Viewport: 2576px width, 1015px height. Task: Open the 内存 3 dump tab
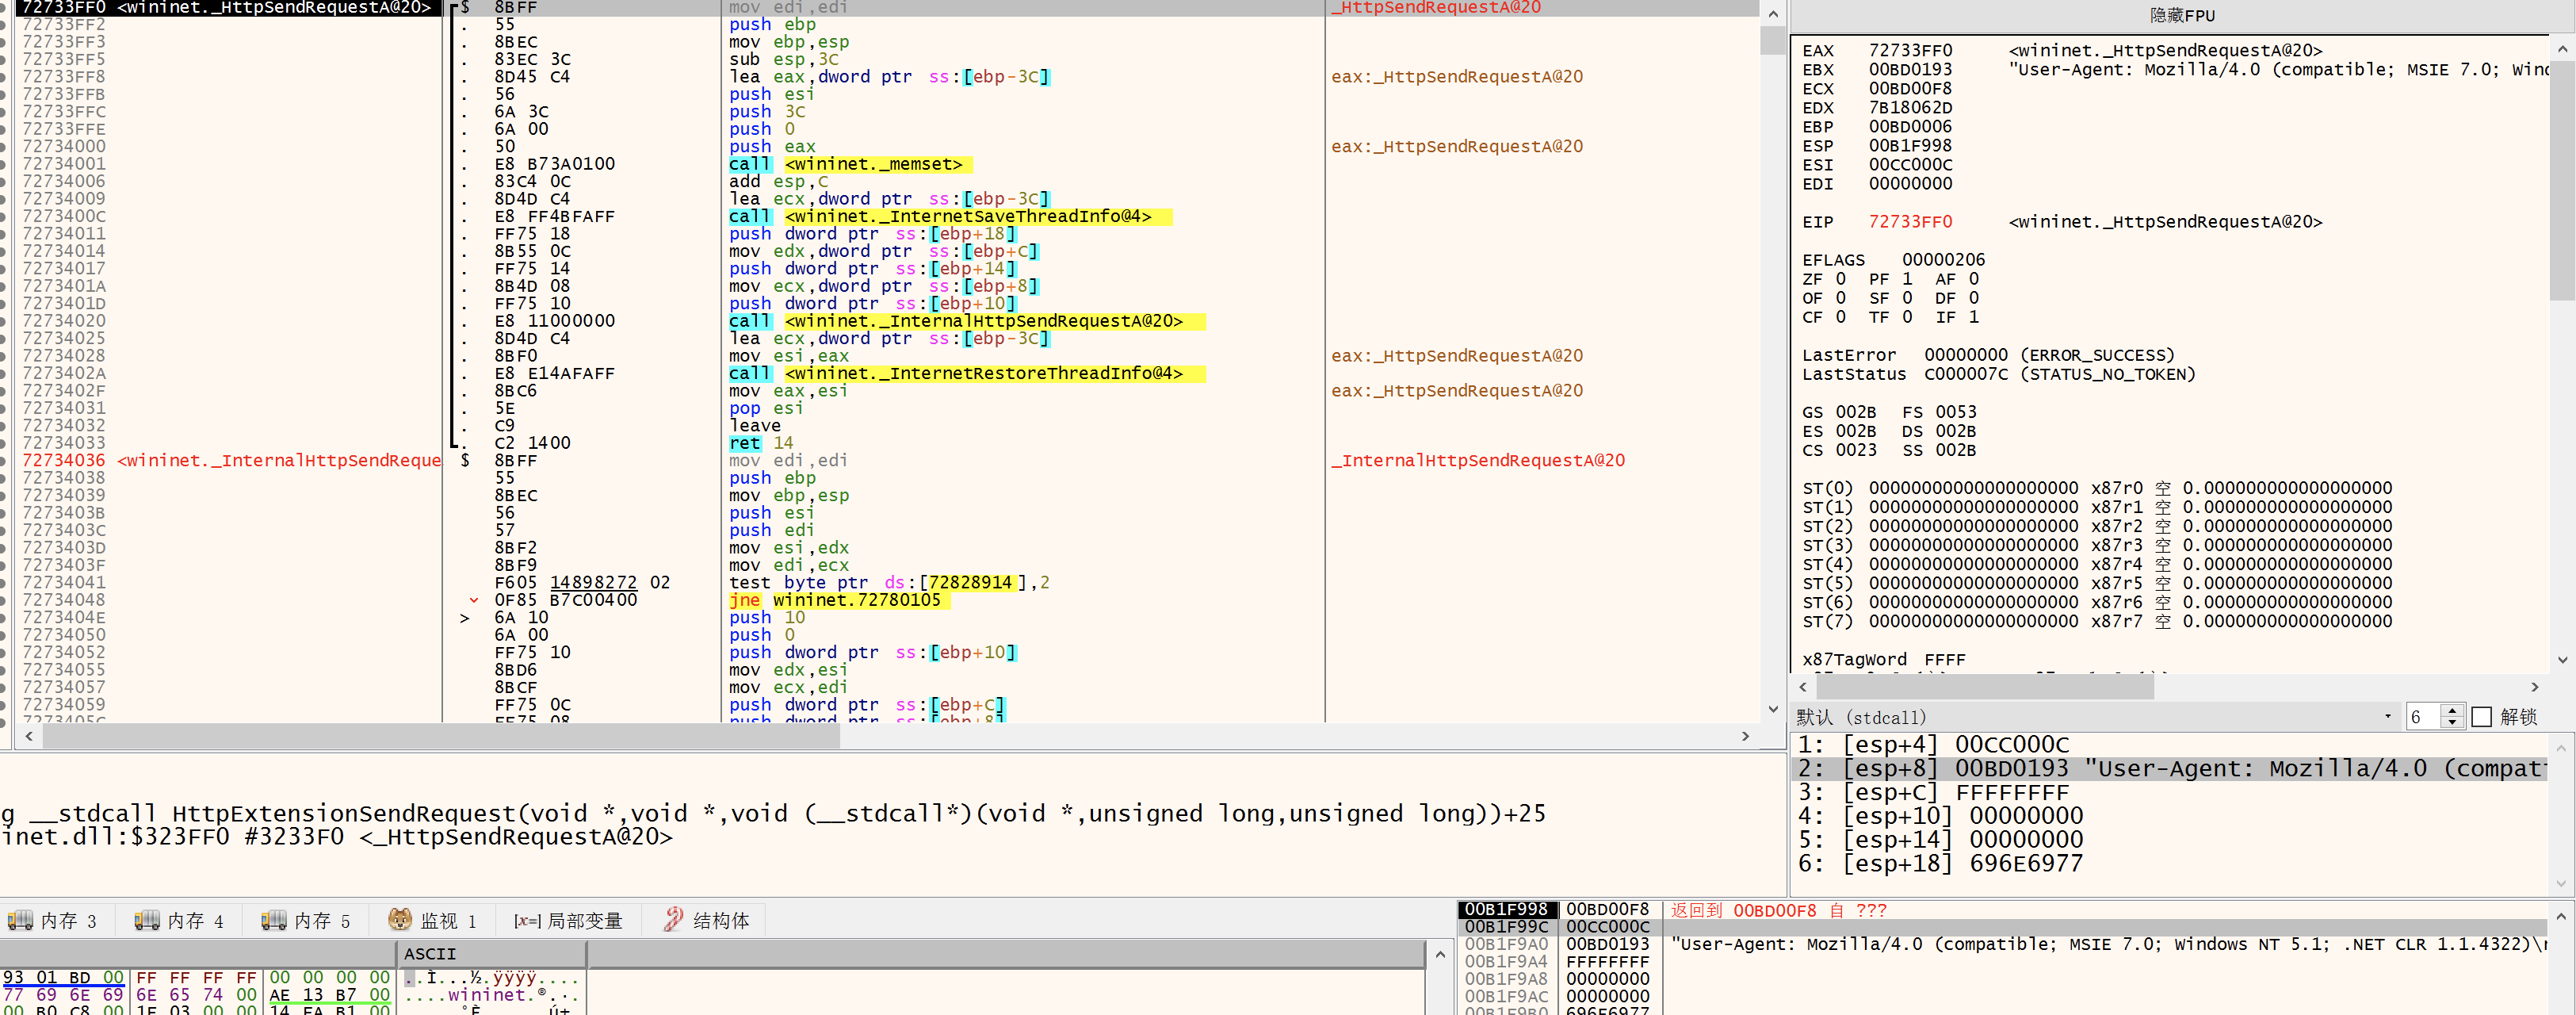pyautogui.click(x=54, y=920)
